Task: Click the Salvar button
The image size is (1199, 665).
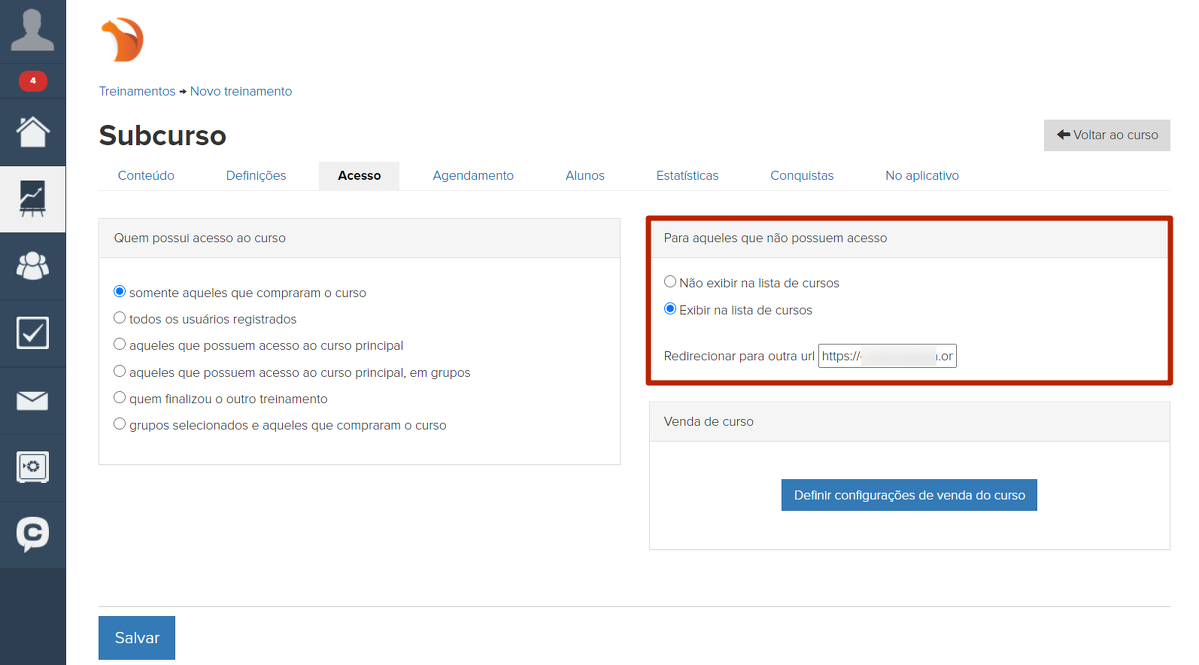Action: (137, 638)
